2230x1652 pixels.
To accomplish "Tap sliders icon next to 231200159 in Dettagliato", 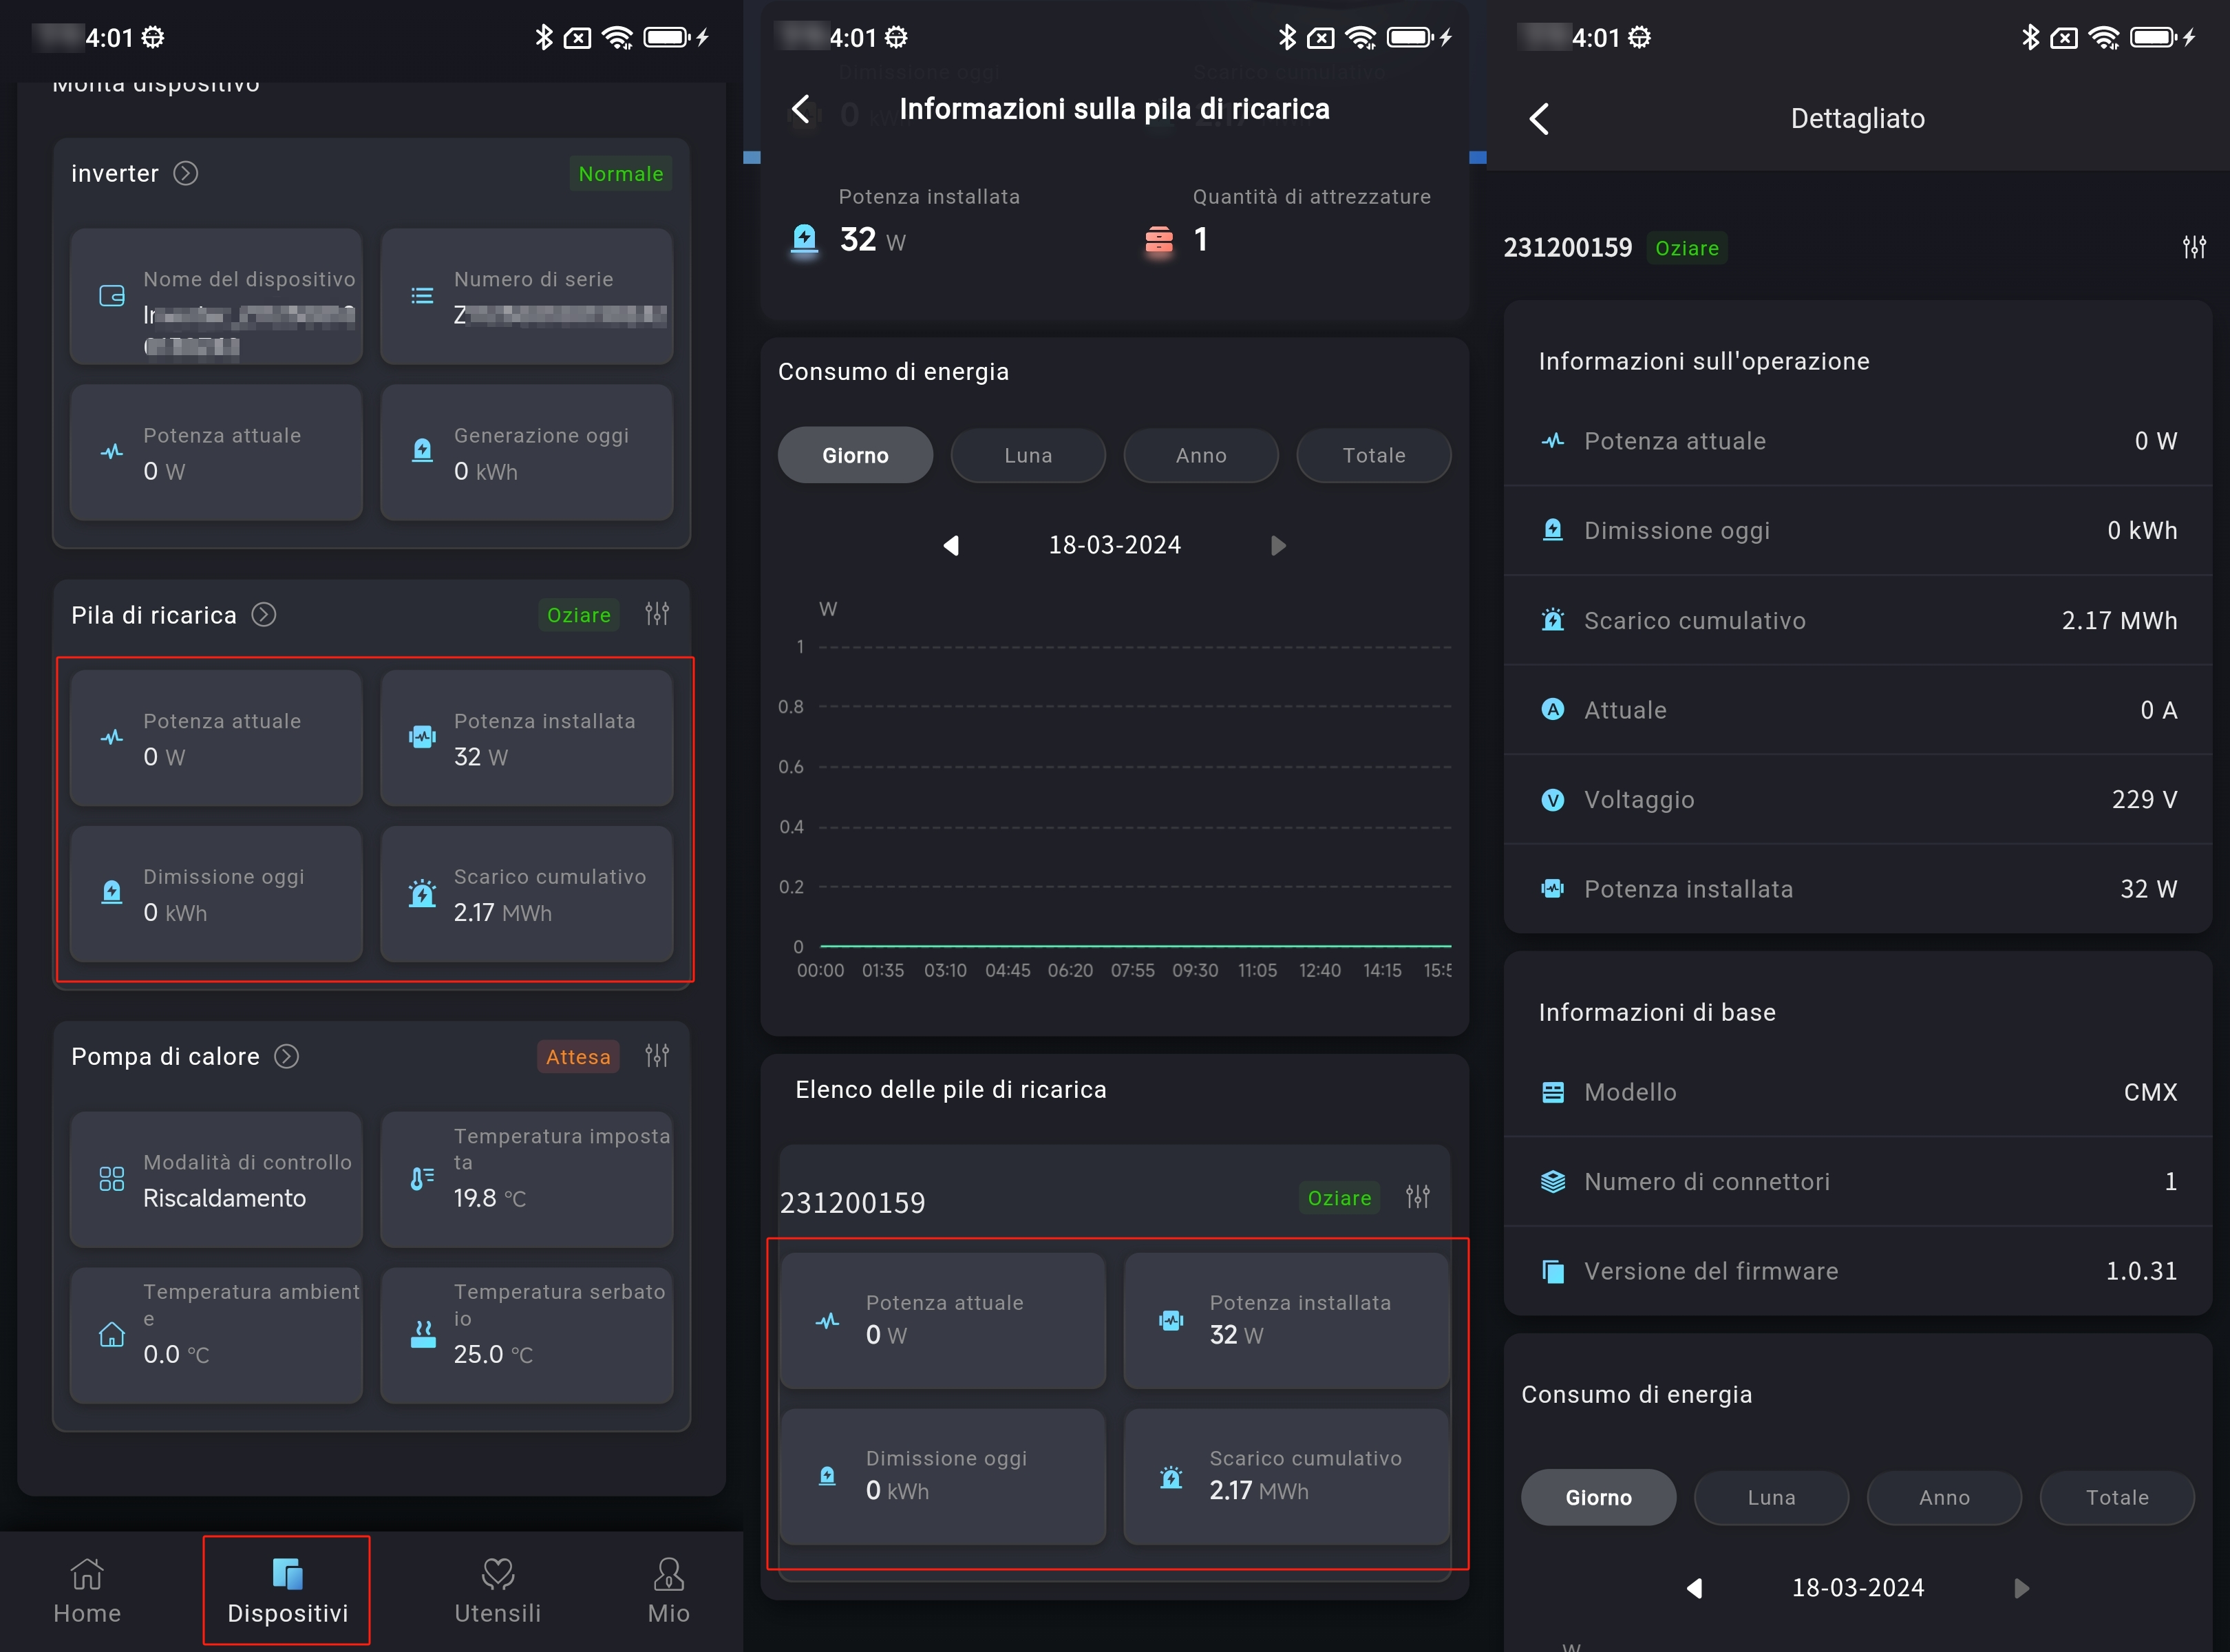I will (2193, 247).
